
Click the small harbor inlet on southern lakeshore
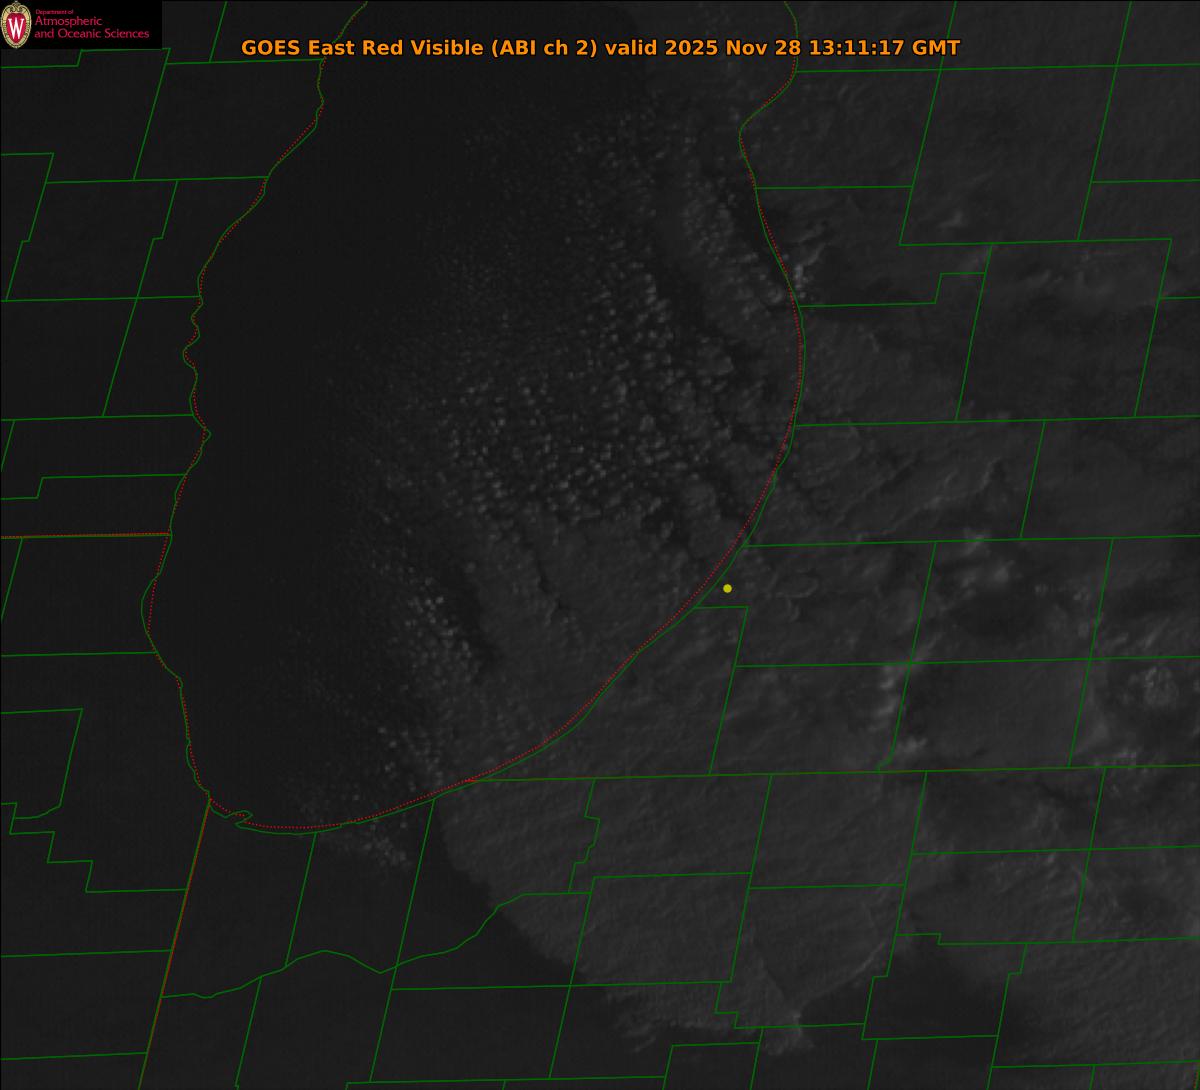click(239, 818)
